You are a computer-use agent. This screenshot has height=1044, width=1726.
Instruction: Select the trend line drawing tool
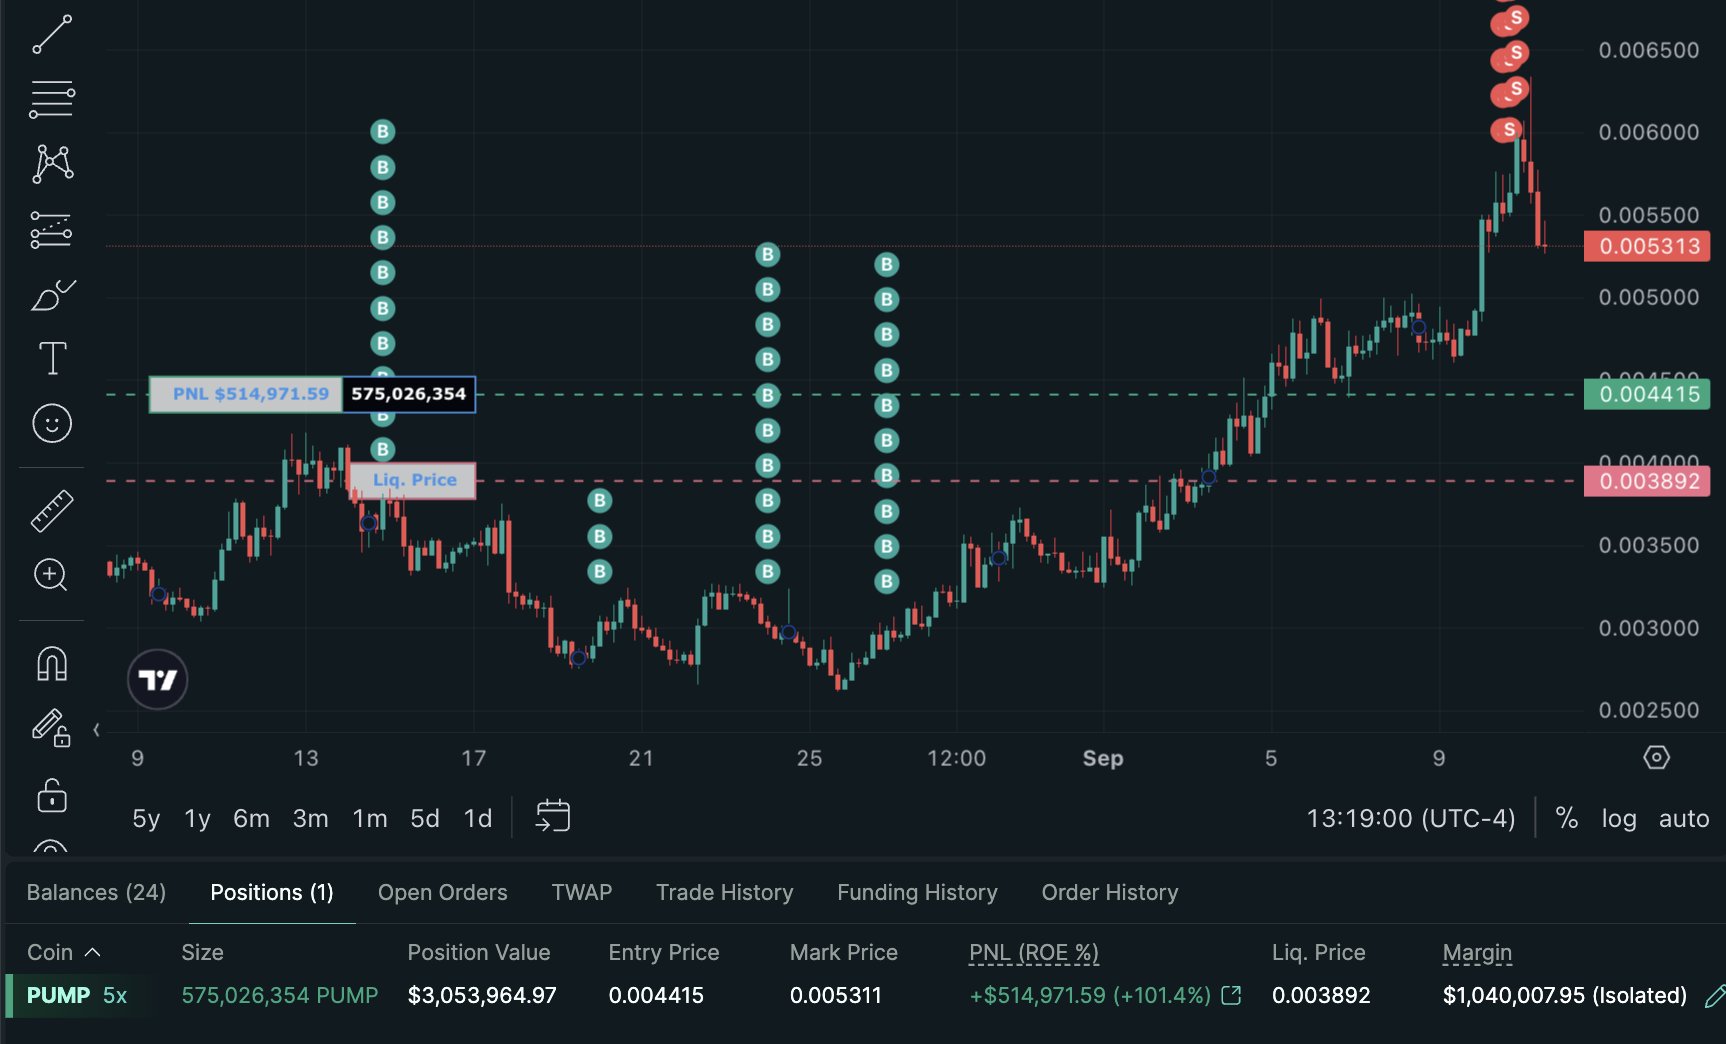(x=52, y=34)
